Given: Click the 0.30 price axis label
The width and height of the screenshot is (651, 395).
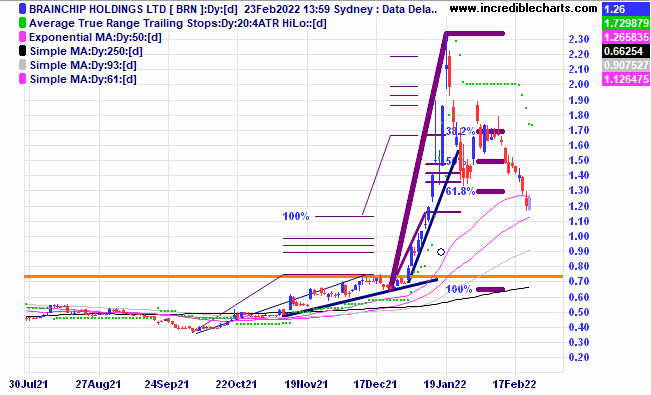Looking at the screenshot, I should pyautogui.click(x=579, y=342).
